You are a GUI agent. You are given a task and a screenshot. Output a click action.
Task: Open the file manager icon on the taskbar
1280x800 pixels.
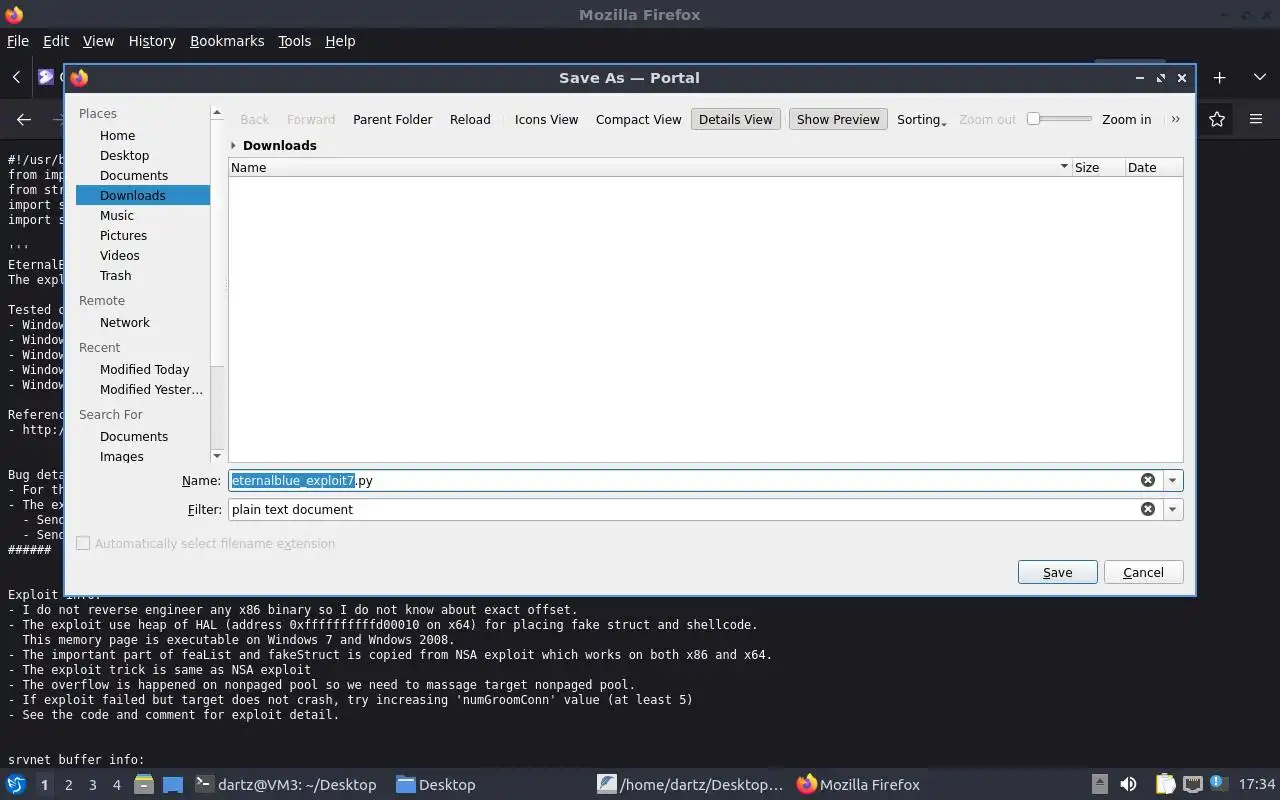coord(143,784)
